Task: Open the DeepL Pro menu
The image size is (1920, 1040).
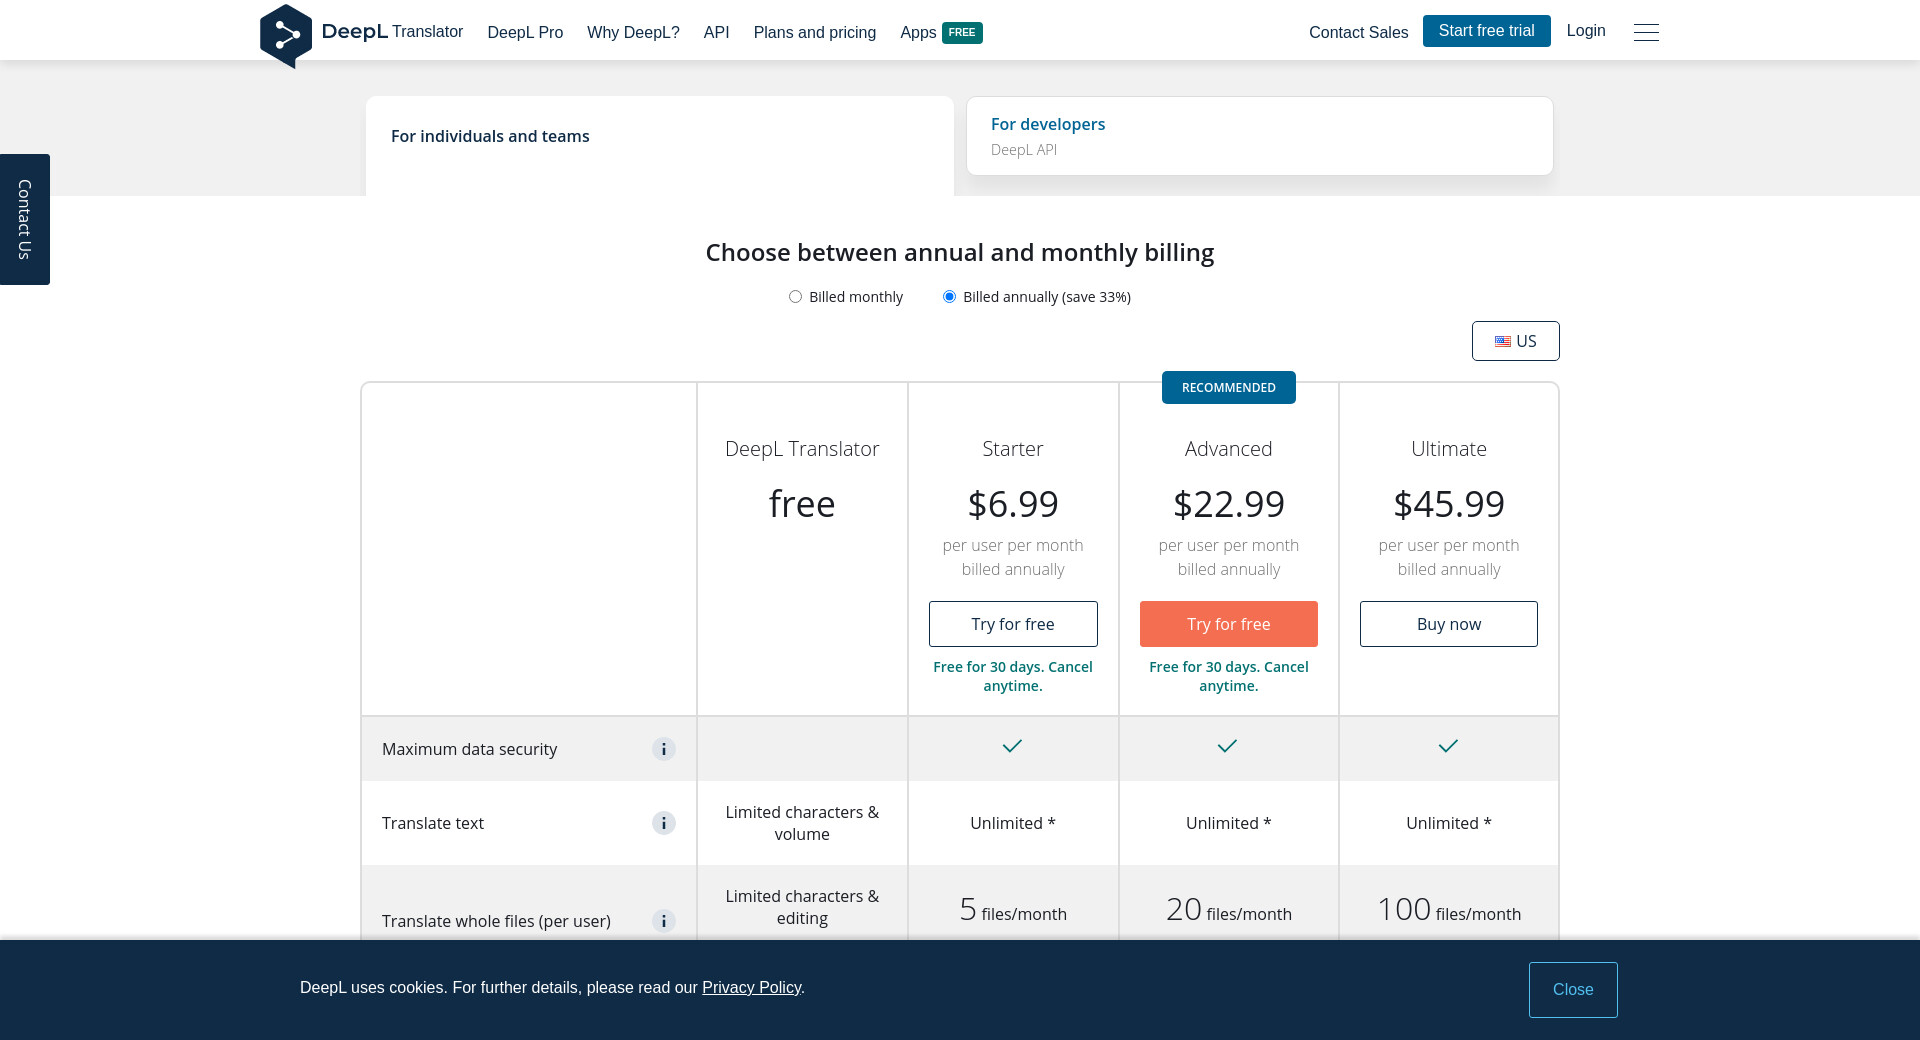Action: click(x=525, y=32)
